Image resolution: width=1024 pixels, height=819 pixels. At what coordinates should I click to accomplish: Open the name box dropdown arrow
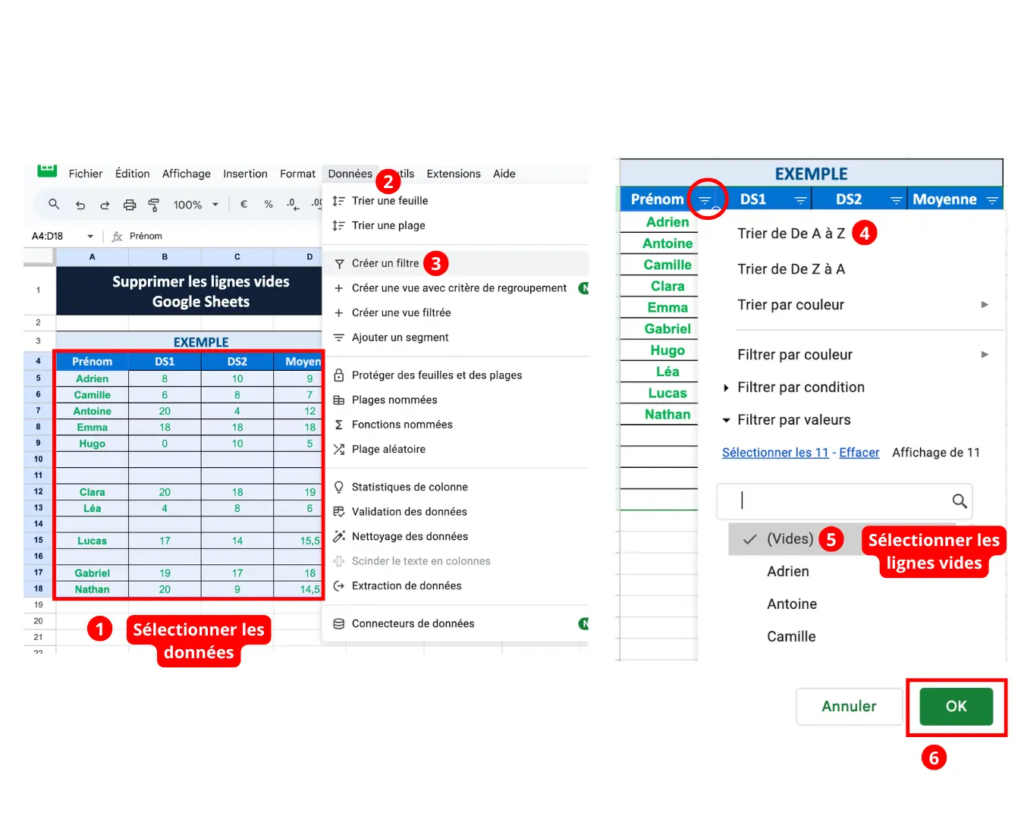pyautogui.click(x=90, y=236)
